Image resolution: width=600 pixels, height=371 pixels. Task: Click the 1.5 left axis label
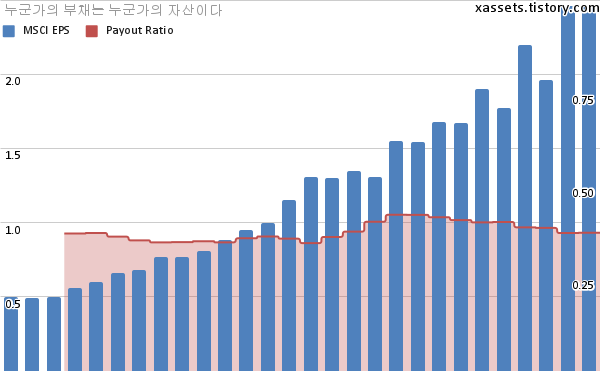pyautogui.click(x=13, y=155)
